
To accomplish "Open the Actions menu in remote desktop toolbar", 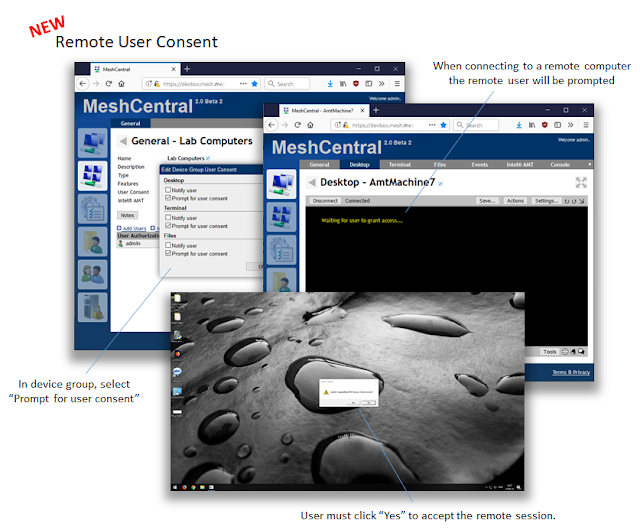I will click(x=515, y=201).
